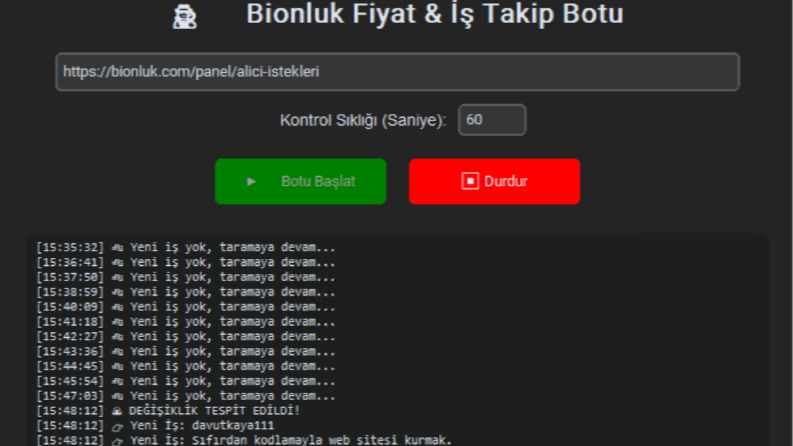Click the log line at 15:47:03
793x446 pixels.
pyautogui.click(x=186, y=395)
